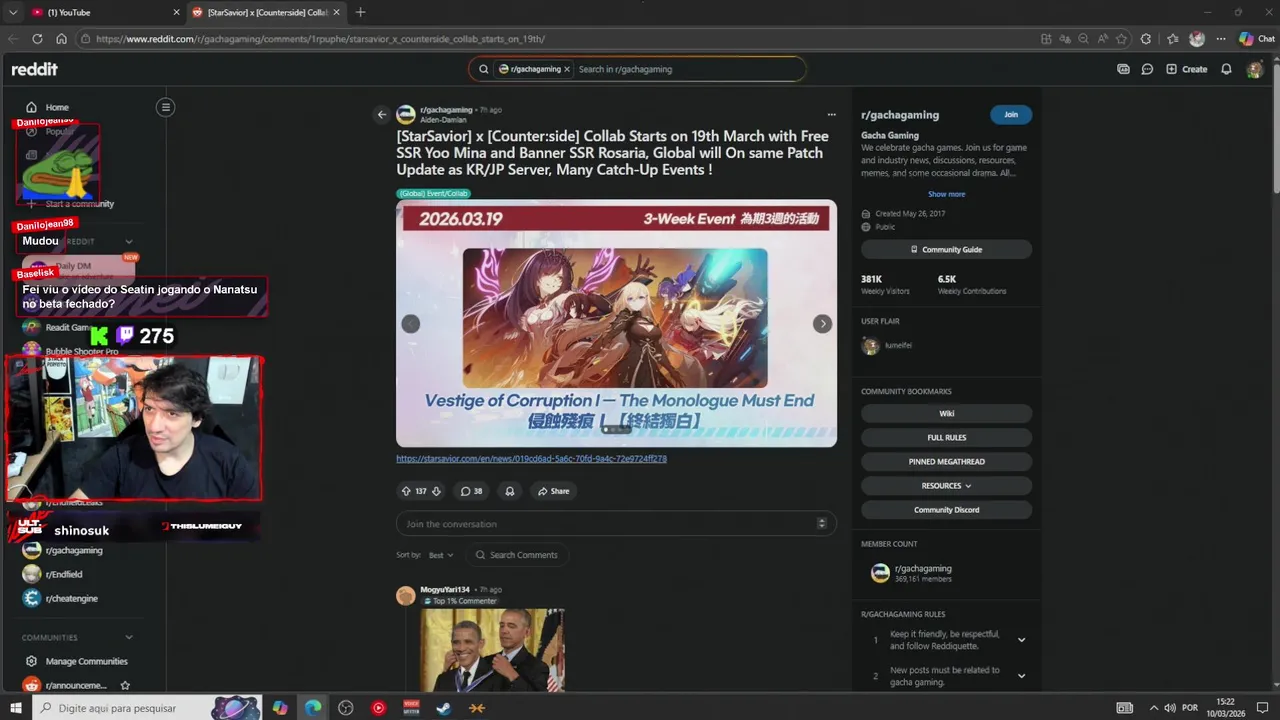Collapse the sidebar with the hamburger button
Viewport: 1280px width, 720px height.
(166, 107)
